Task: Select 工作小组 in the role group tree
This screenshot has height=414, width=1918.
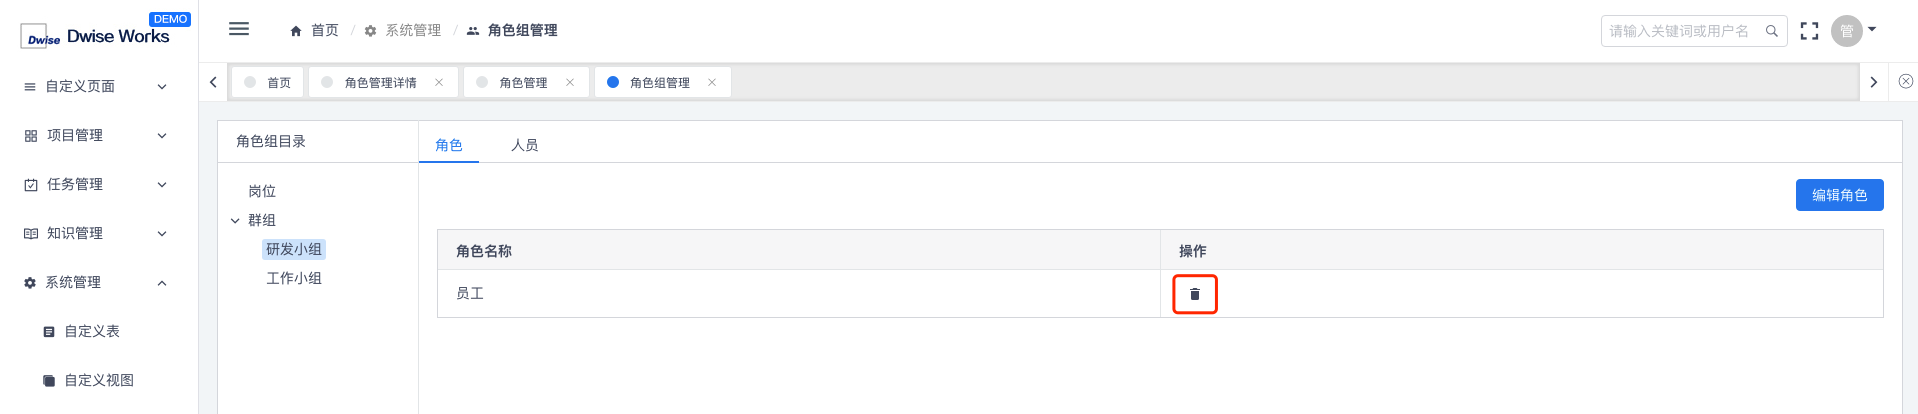Action: point(294,278)
